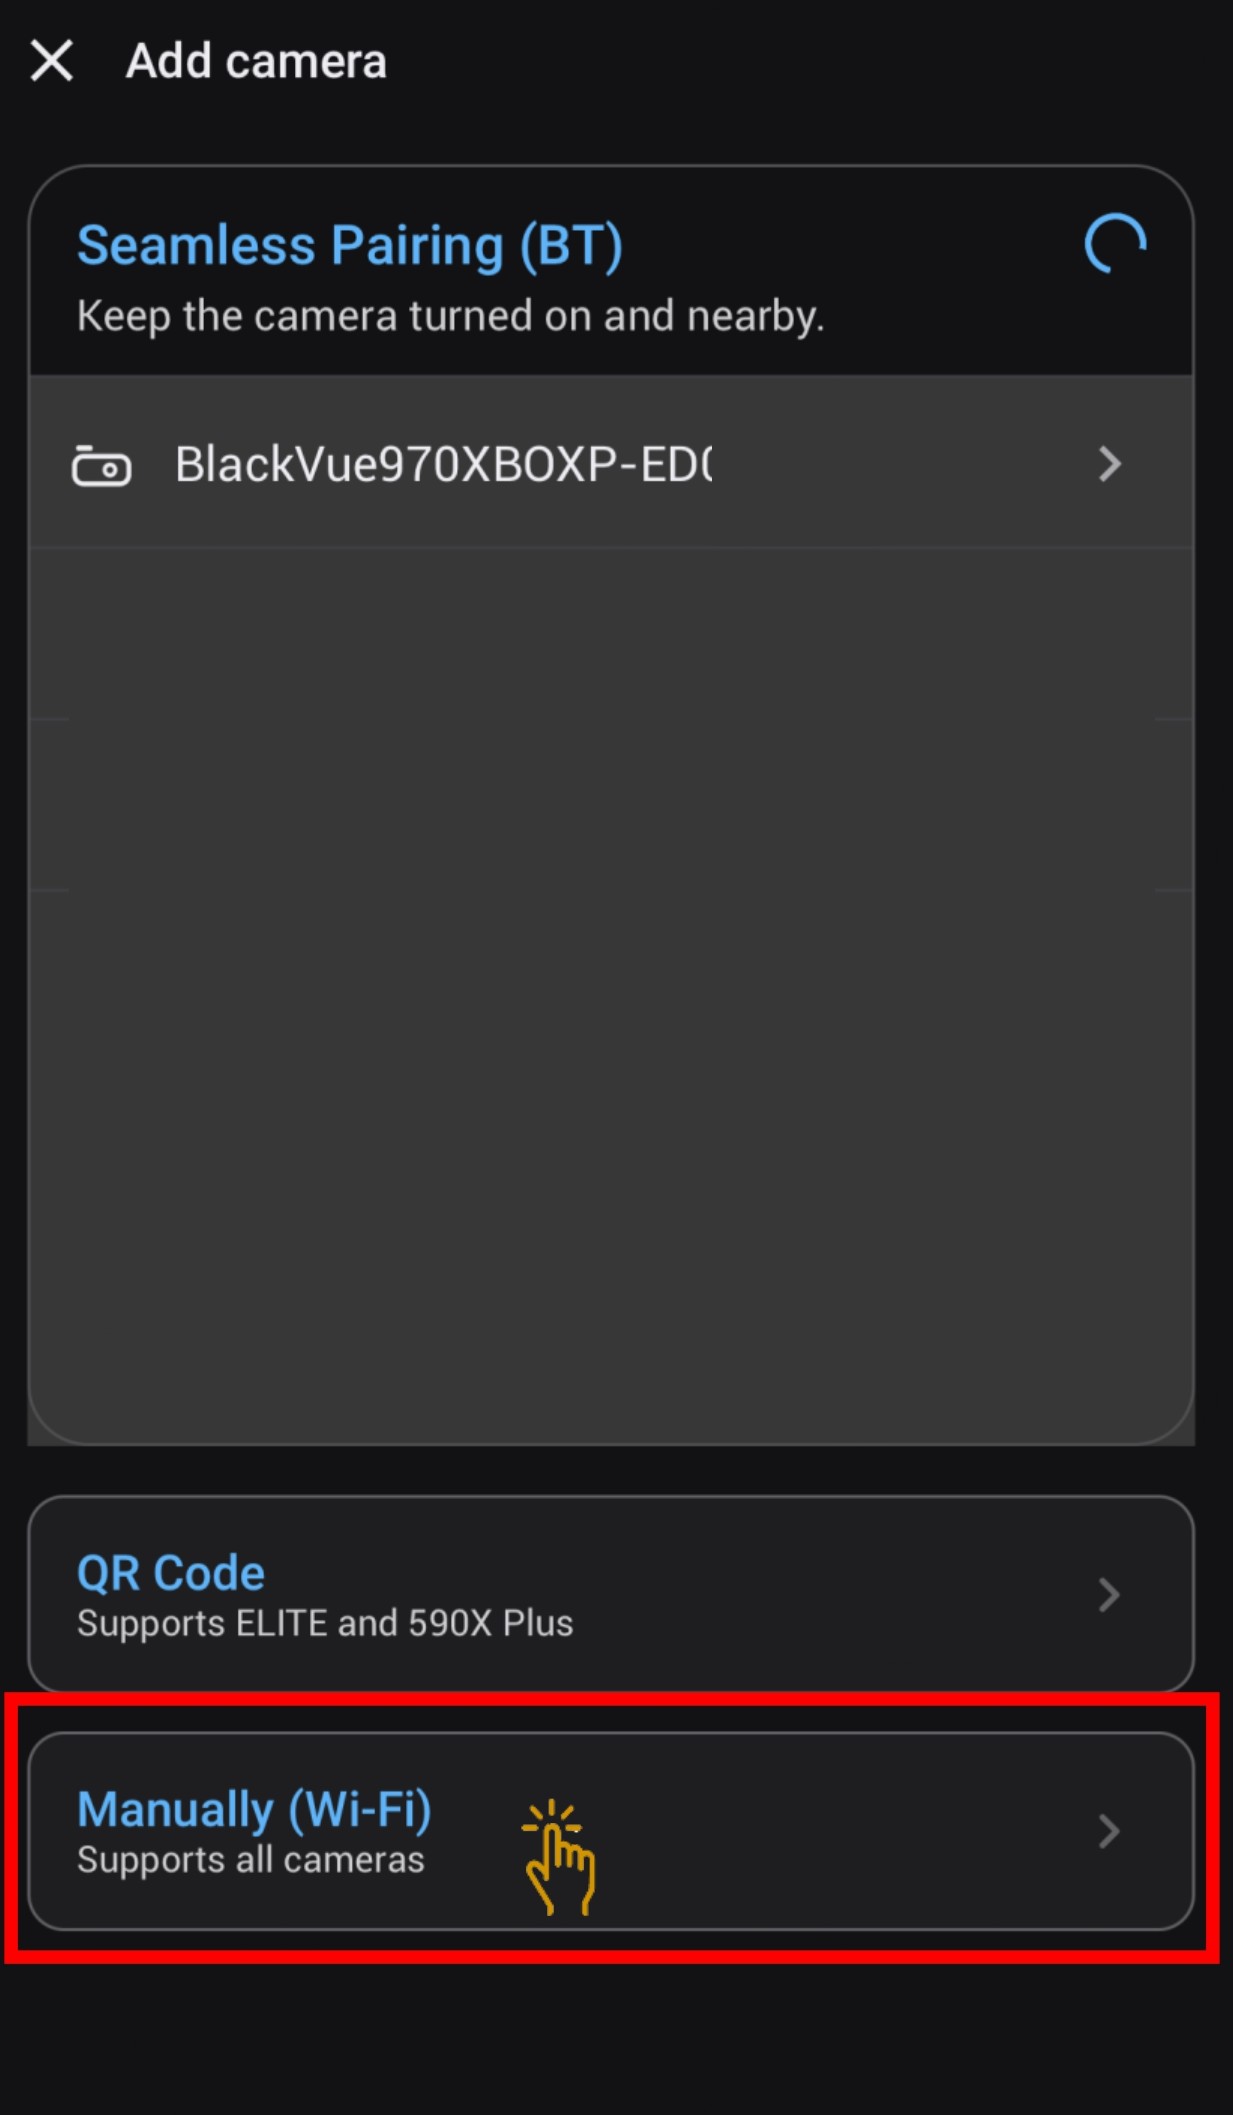
Task: Tap 'Keep the camera turned on' hint
Action: pos(451,316)
